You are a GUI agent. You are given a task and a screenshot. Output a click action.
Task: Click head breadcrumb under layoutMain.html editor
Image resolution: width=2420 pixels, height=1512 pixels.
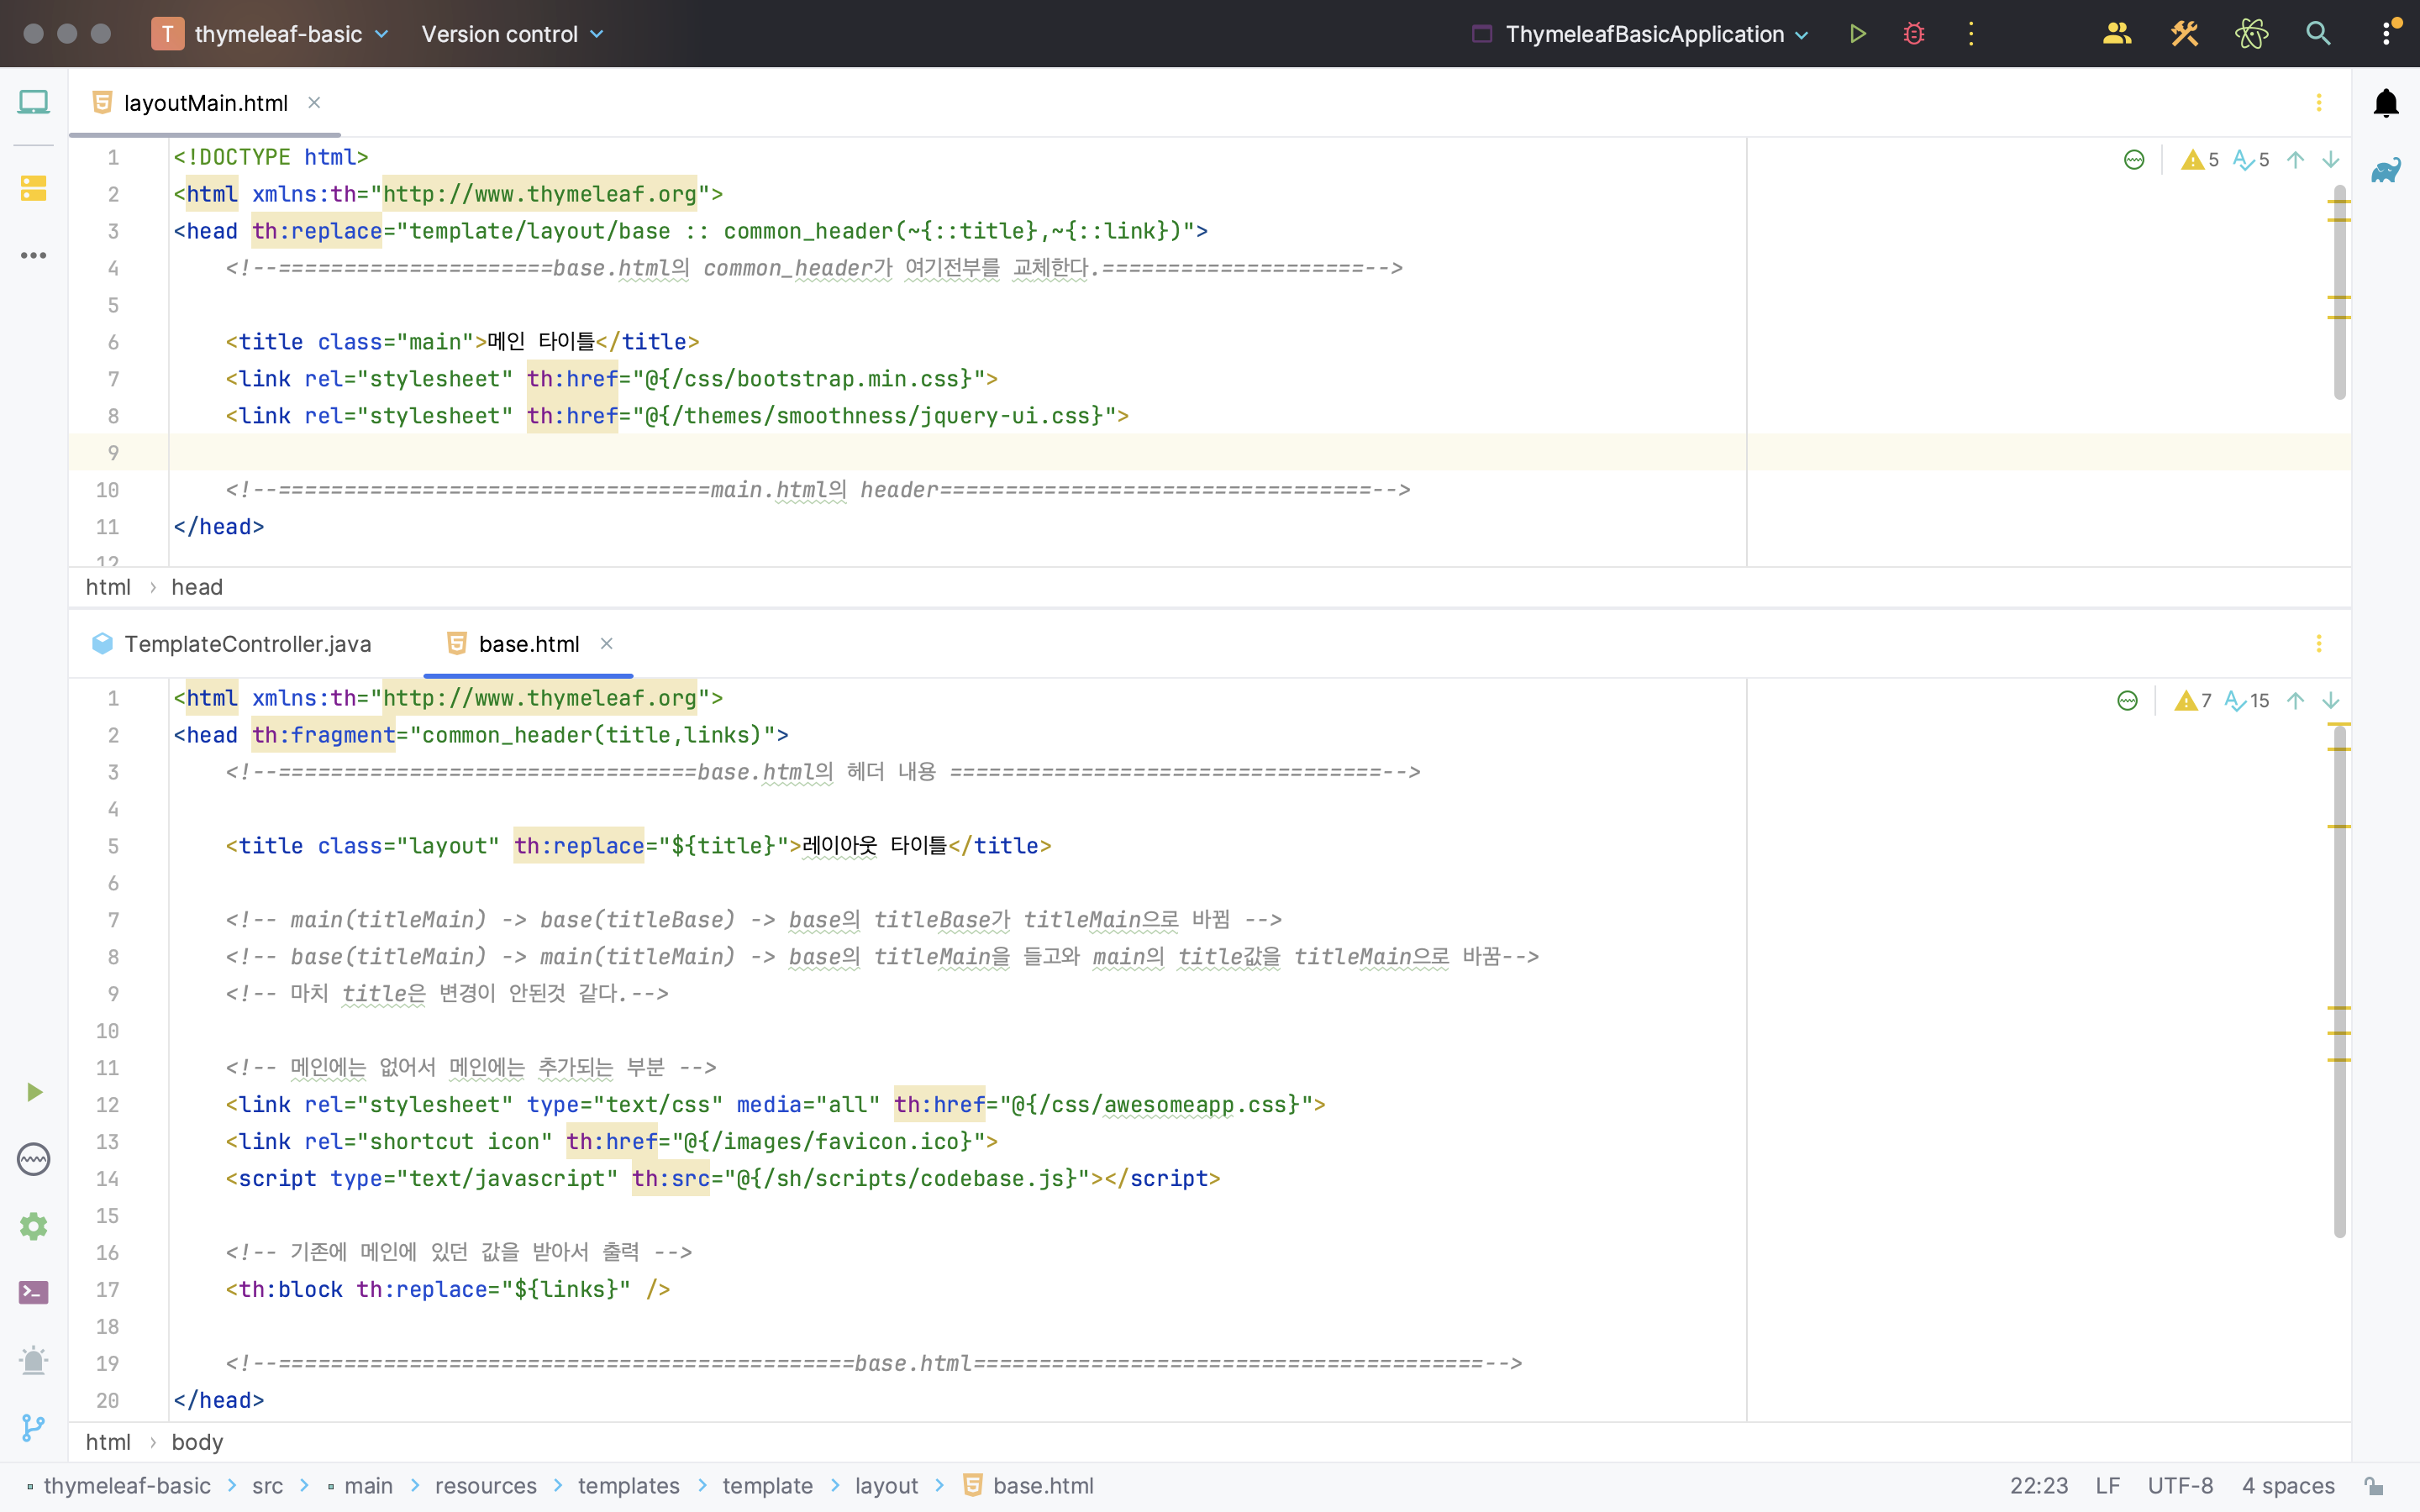click(x=197, y=588)
